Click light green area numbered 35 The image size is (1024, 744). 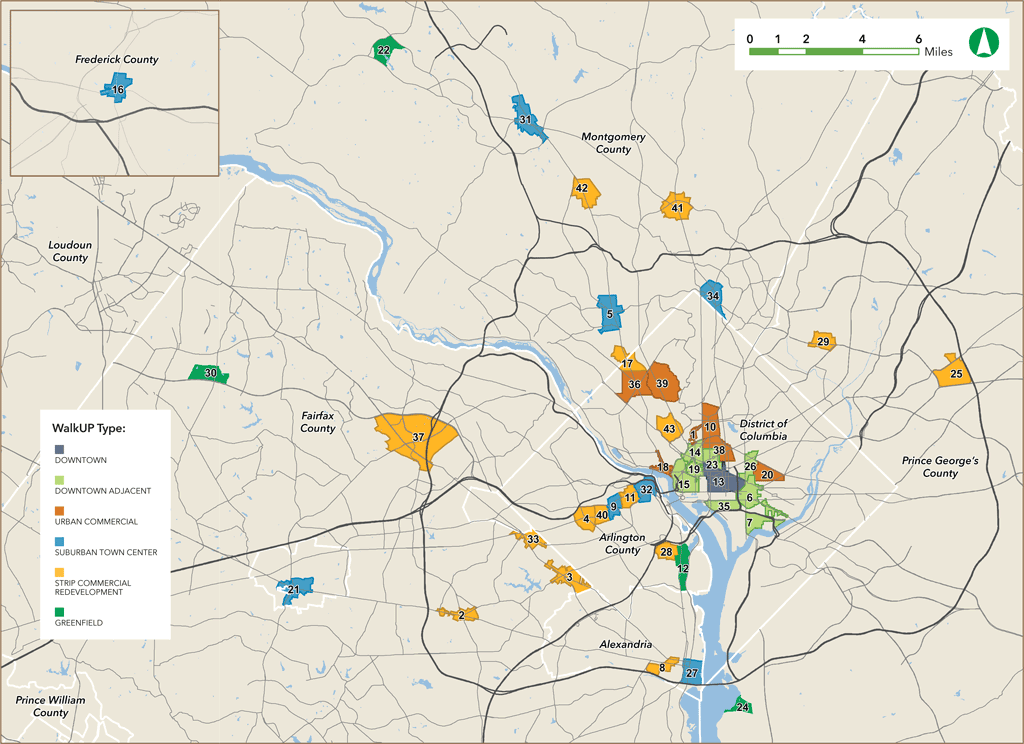(722, 506)
